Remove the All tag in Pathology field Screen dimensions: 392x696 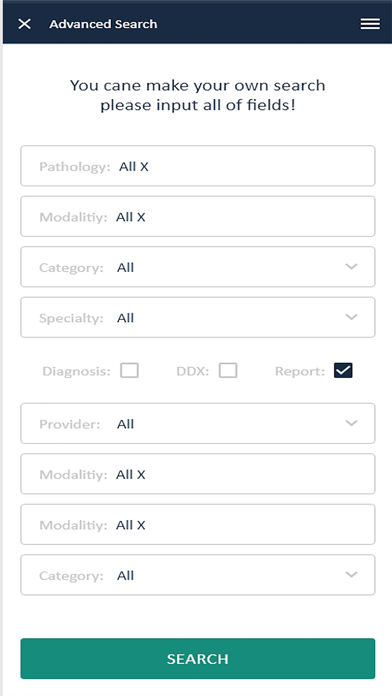tap(144, 167)
